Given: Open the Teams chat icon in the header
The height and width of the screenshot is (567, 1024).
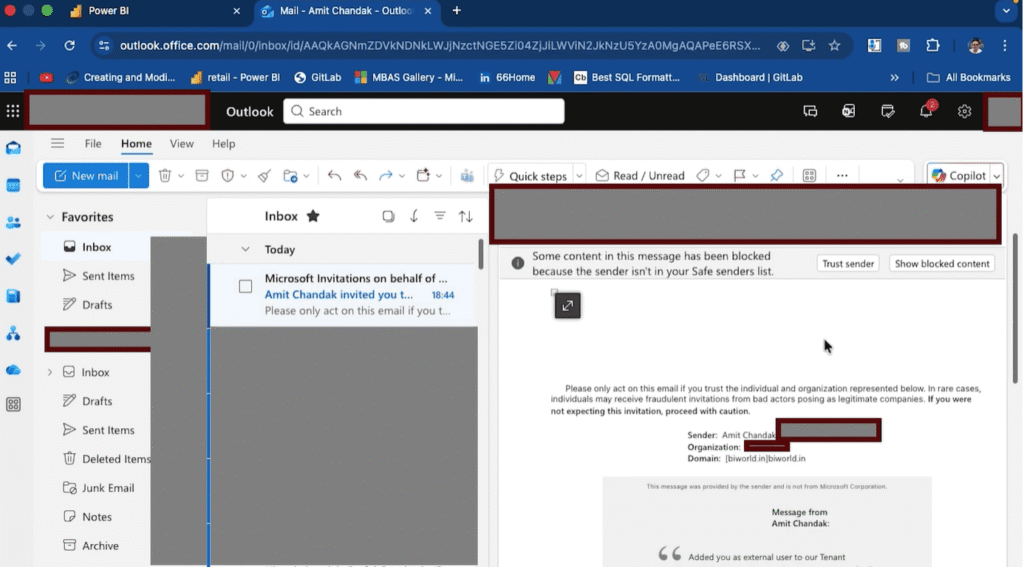Looking at the screenshot, I should (x=810, y=111).
